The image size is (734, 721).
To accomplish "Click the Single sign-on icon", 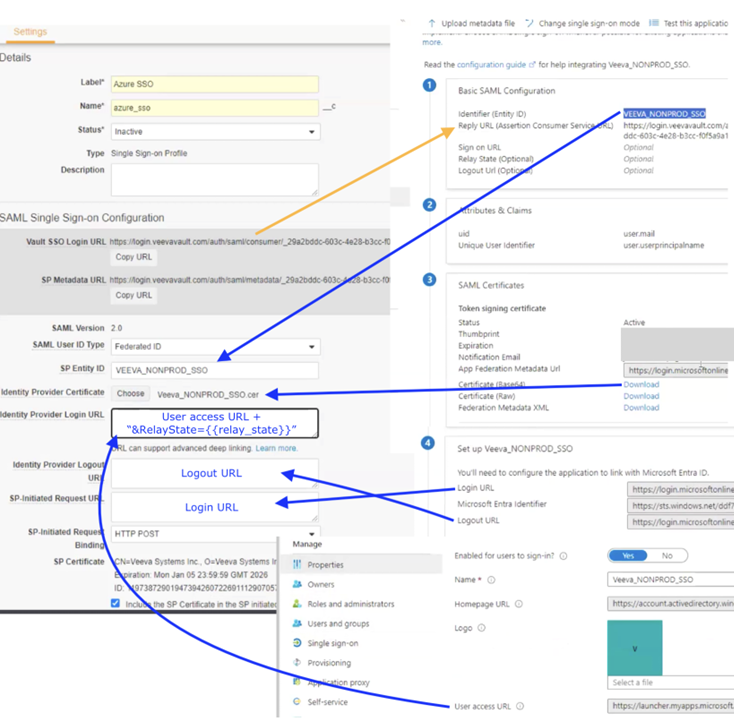I will click(297, 643).
